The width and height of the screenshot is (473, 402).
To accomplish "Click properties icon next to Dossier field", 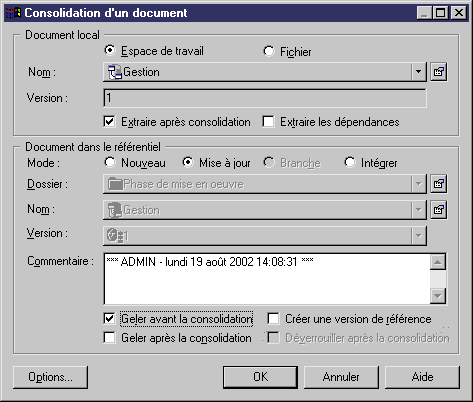I will coord(439,184).
